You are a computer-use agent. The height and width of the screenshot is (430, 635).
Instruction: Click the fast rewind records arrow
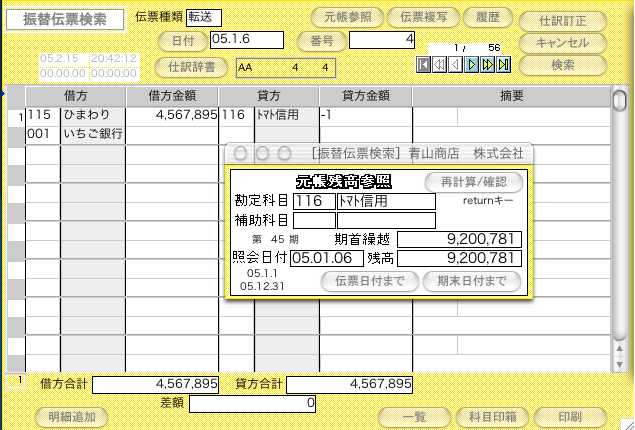coord(440,65)
